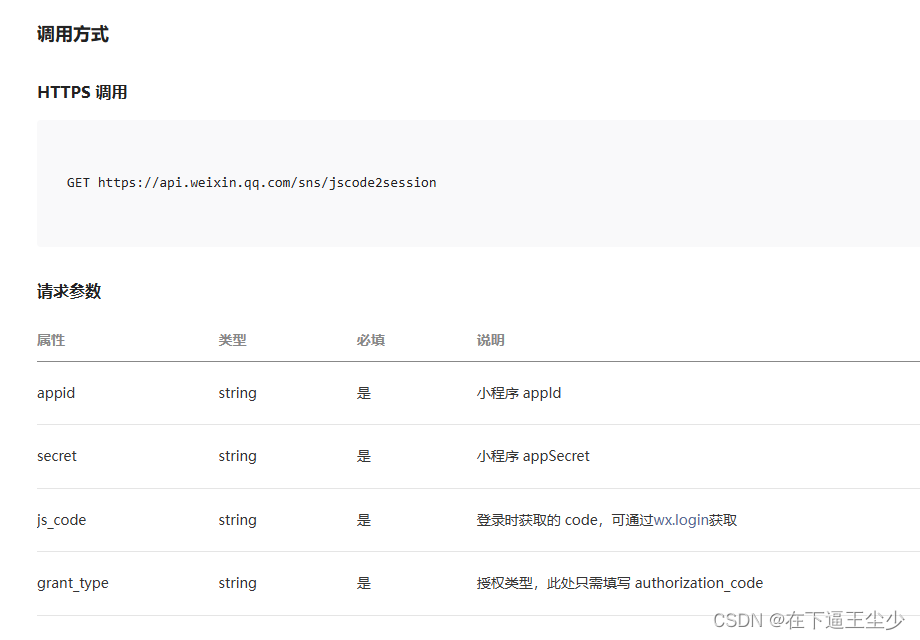
Task: Click the 必填 column header
Action: tap(370, 340)
